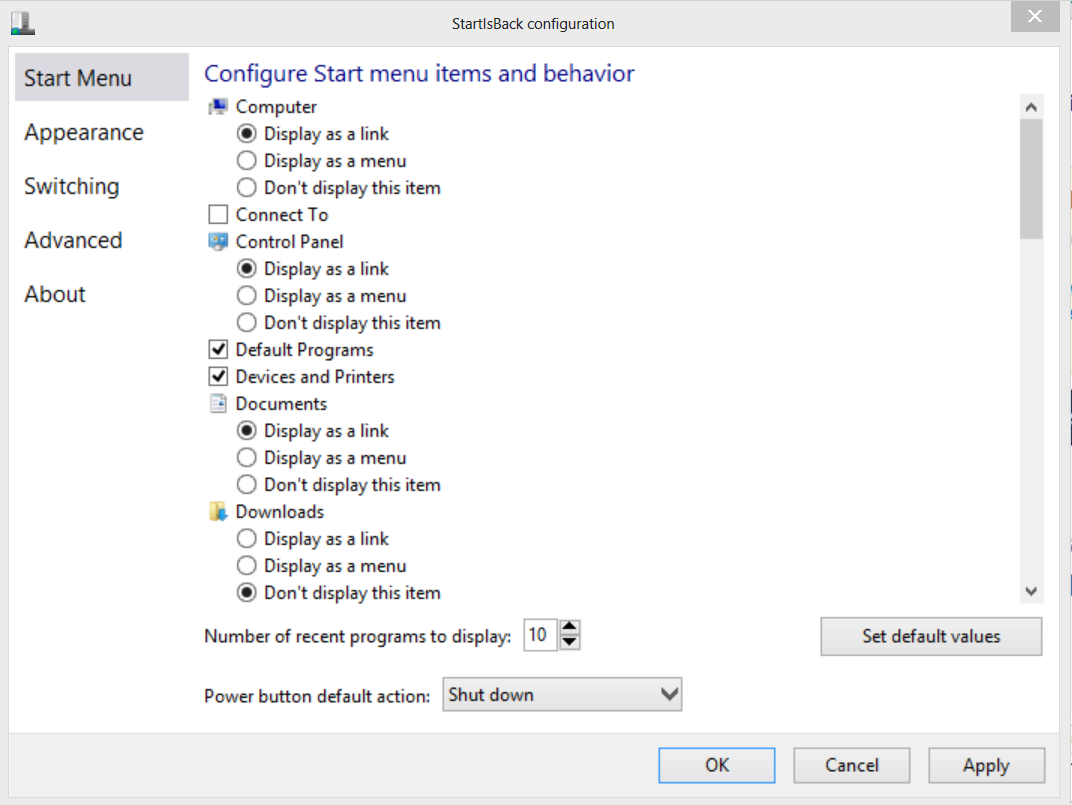Switch to the Appearance tab
The image size is (1072, 805).
(x=84, y=132)
